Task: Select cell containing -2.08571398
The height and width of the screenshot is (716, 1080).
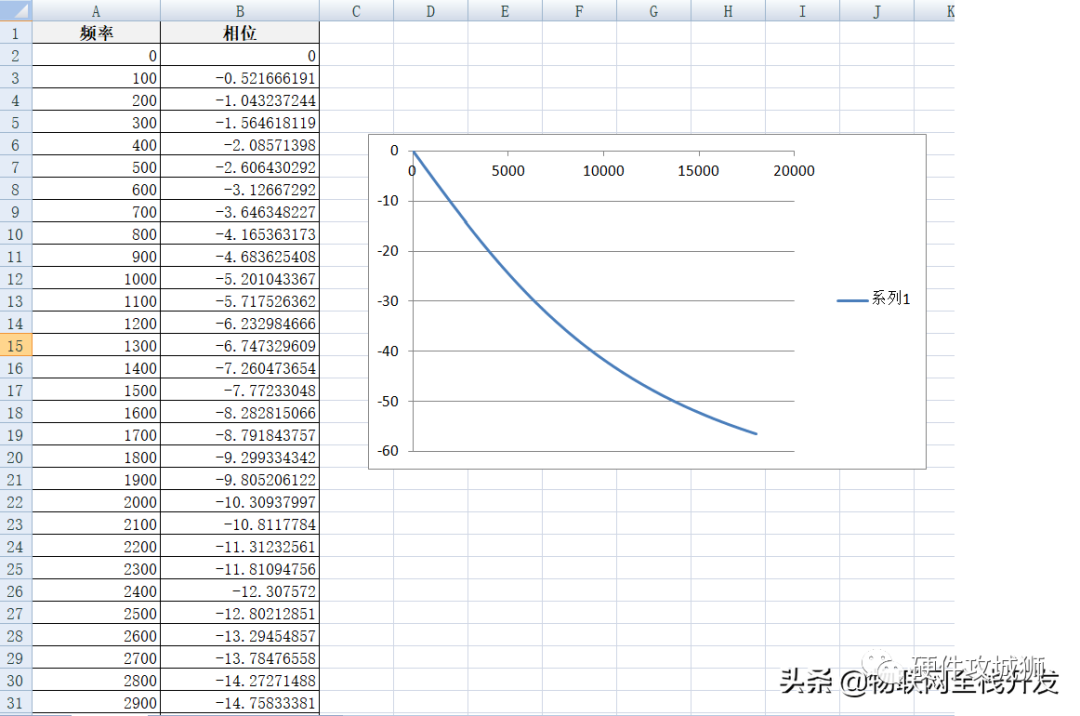Action: coord(240,145)
